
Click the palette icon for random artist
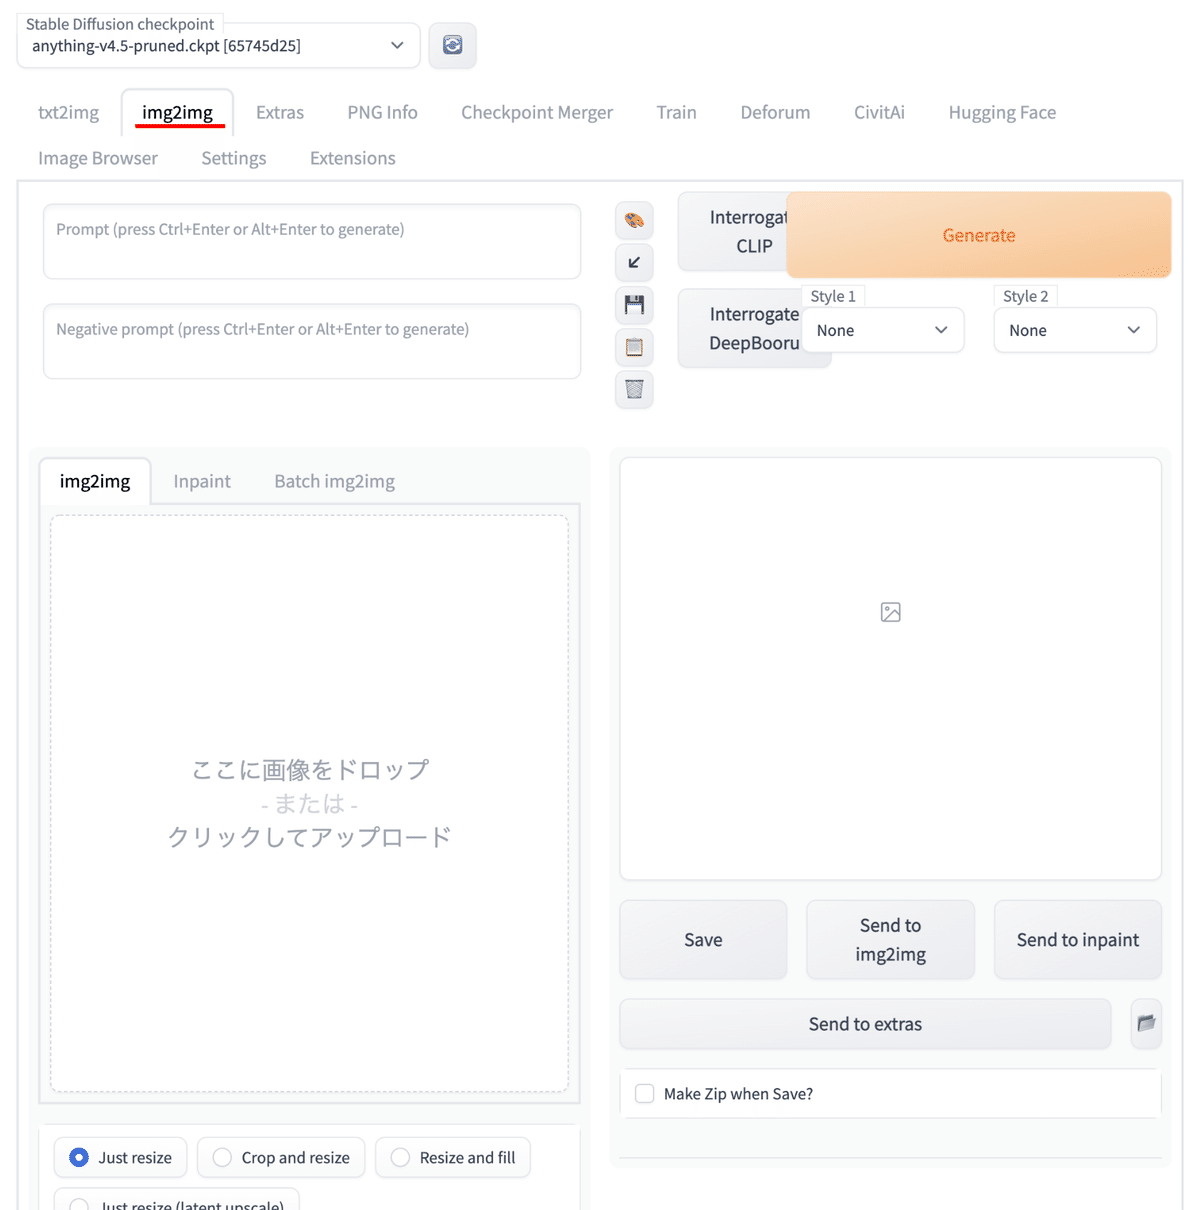(634, 221)
